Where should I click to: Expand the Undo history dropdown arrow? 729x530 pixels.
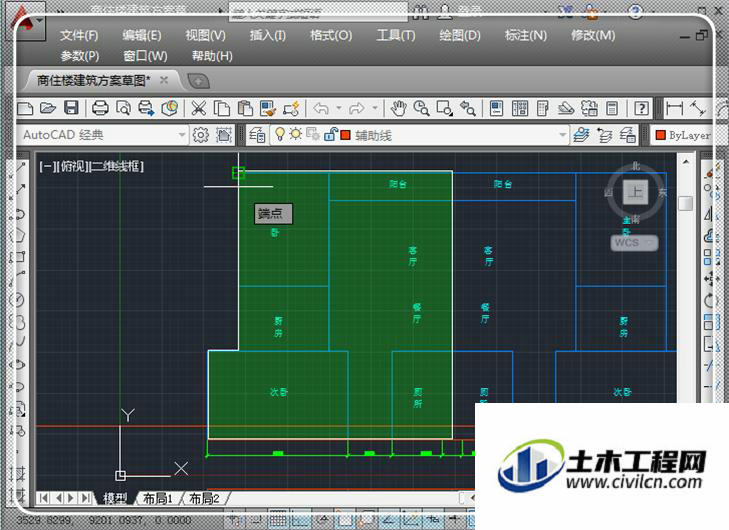[339, 109]
